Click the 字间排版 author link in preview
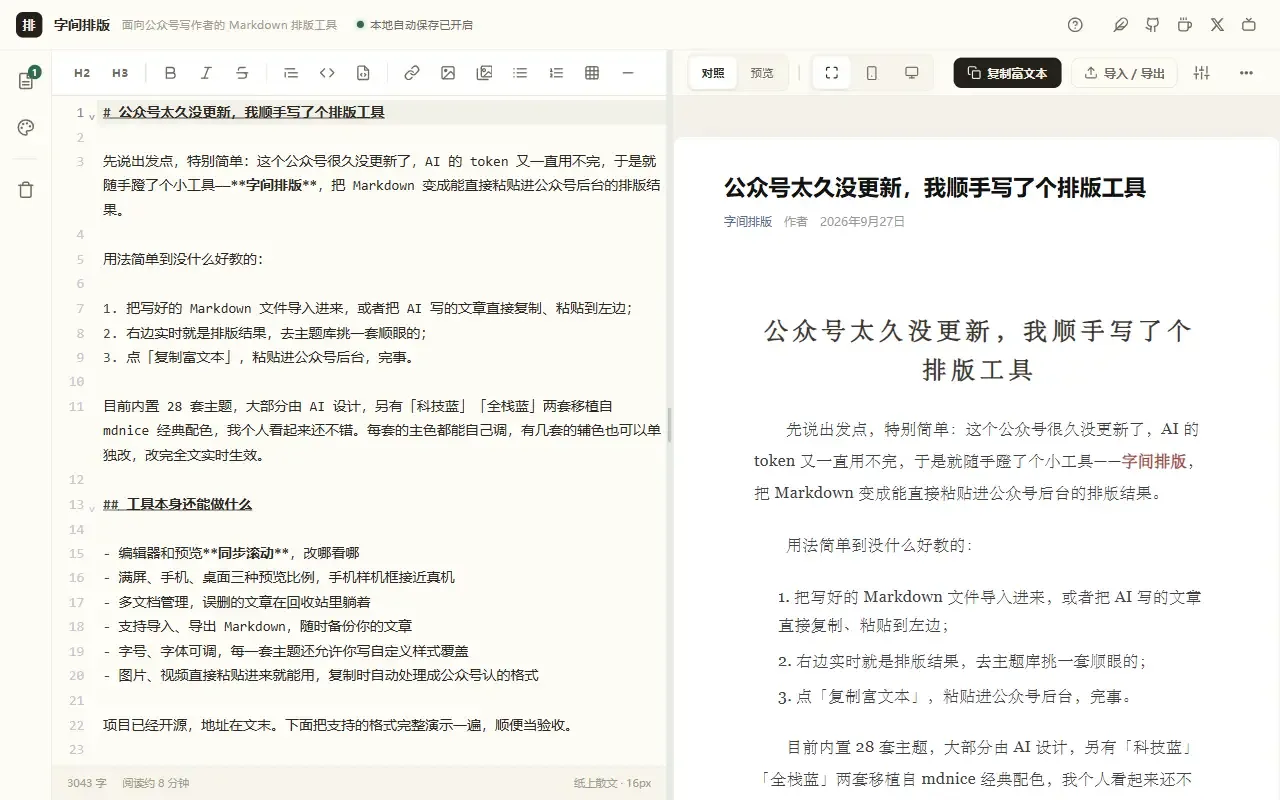This screenshot has width=1280, height=800. 748,222
